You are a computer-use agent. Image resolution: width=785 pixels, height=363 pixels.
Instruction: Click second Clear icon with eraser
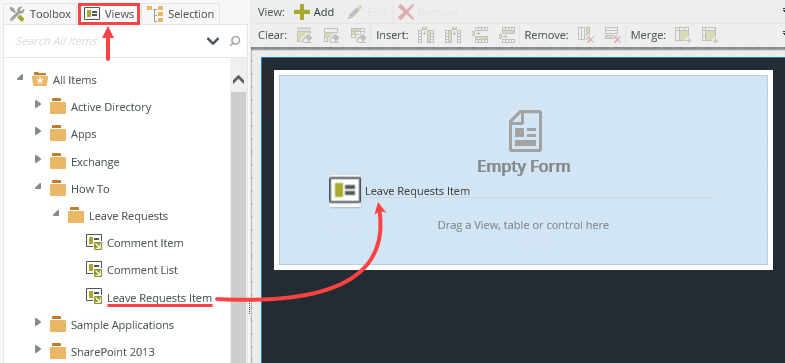point(331,35)
